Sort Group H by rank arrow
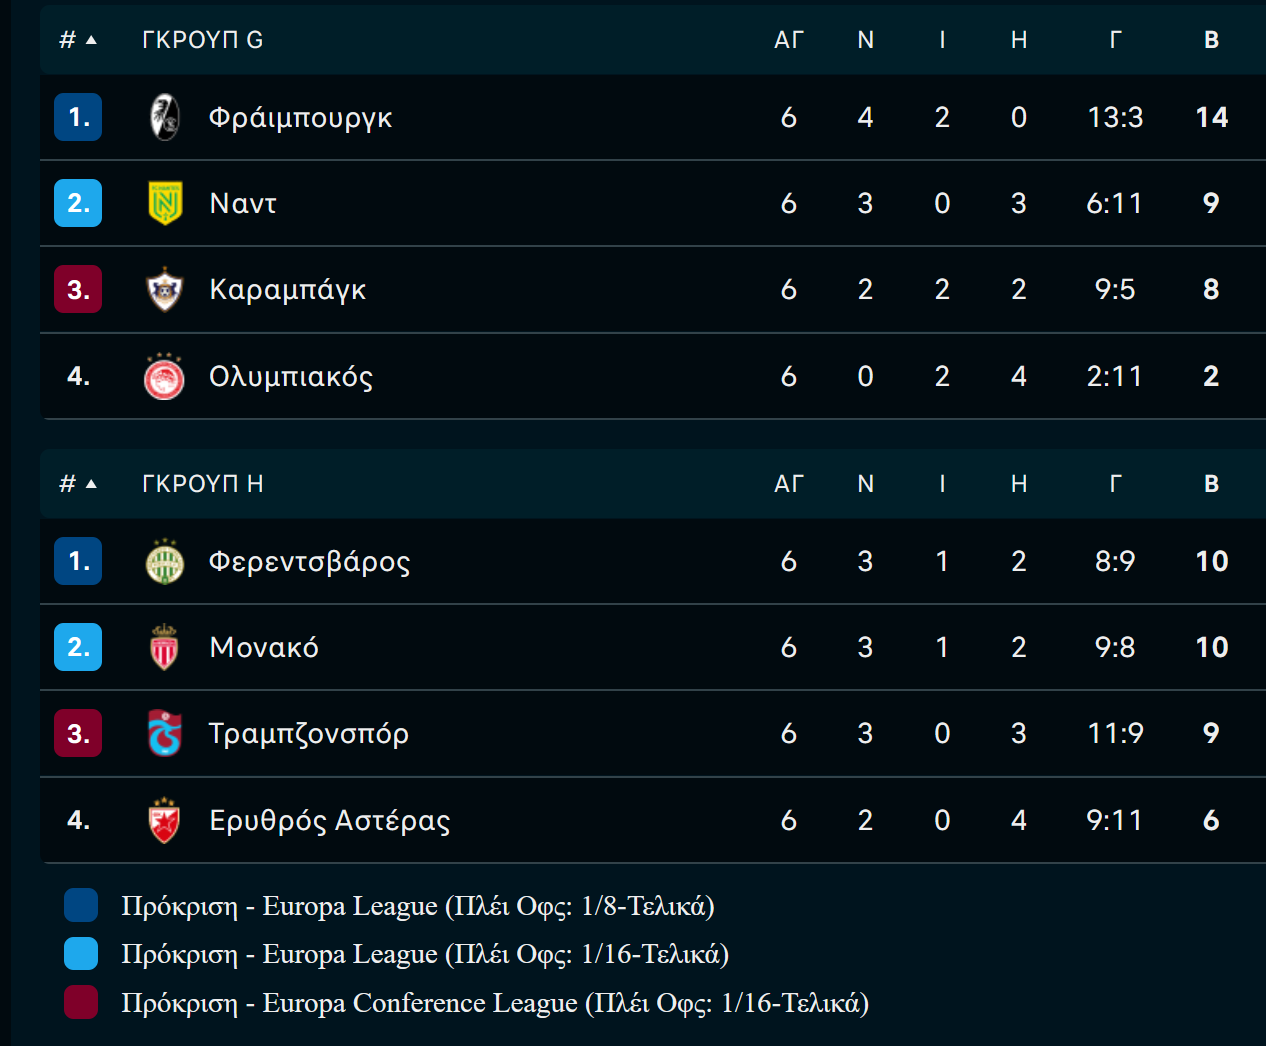Image resolution: width=1266 pixels, height=1046 pixels. tap(91, 484)
